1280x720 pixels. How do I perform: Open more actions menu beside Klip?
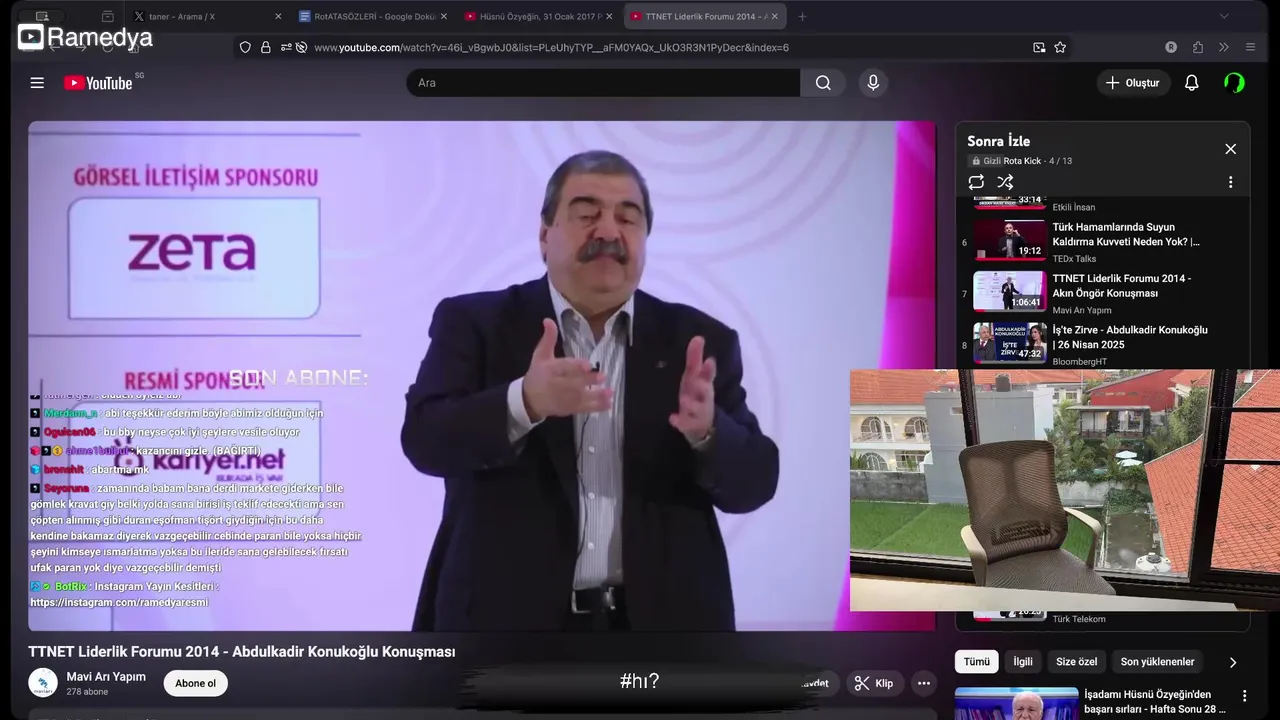coord(924,684)
